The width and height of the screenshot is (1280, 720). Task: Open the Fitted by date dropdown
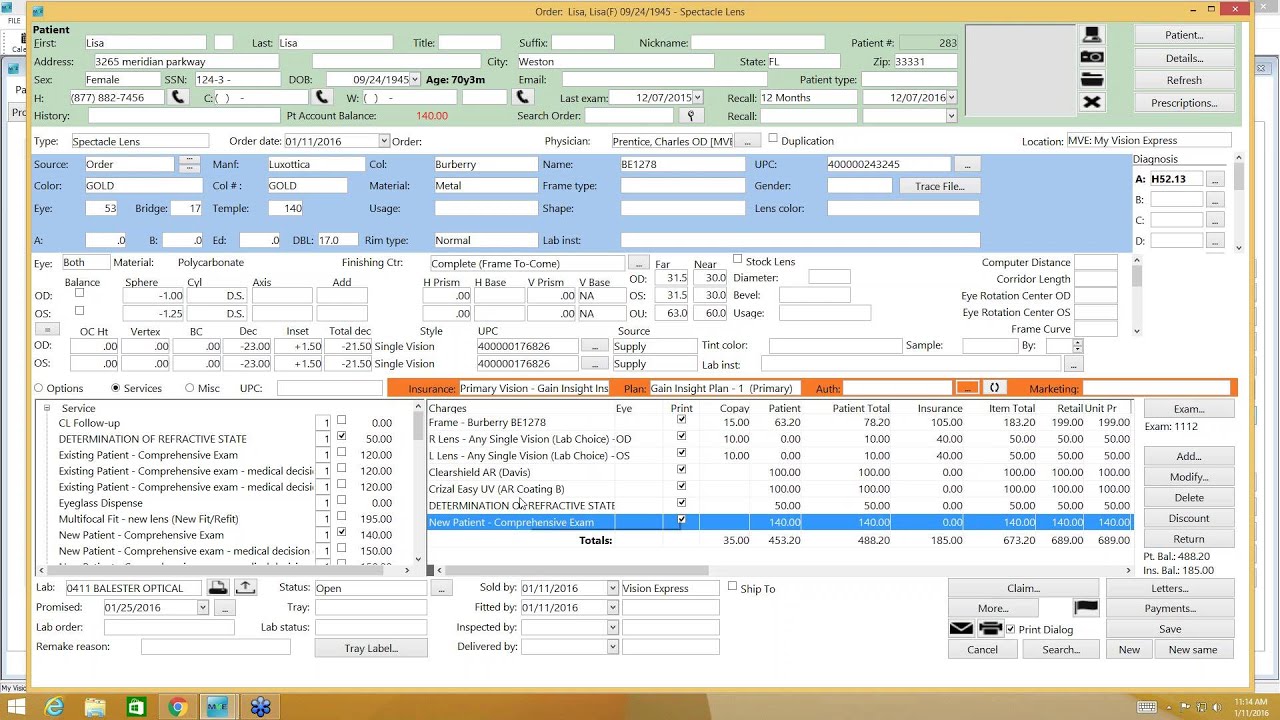[x=612, y=608]
